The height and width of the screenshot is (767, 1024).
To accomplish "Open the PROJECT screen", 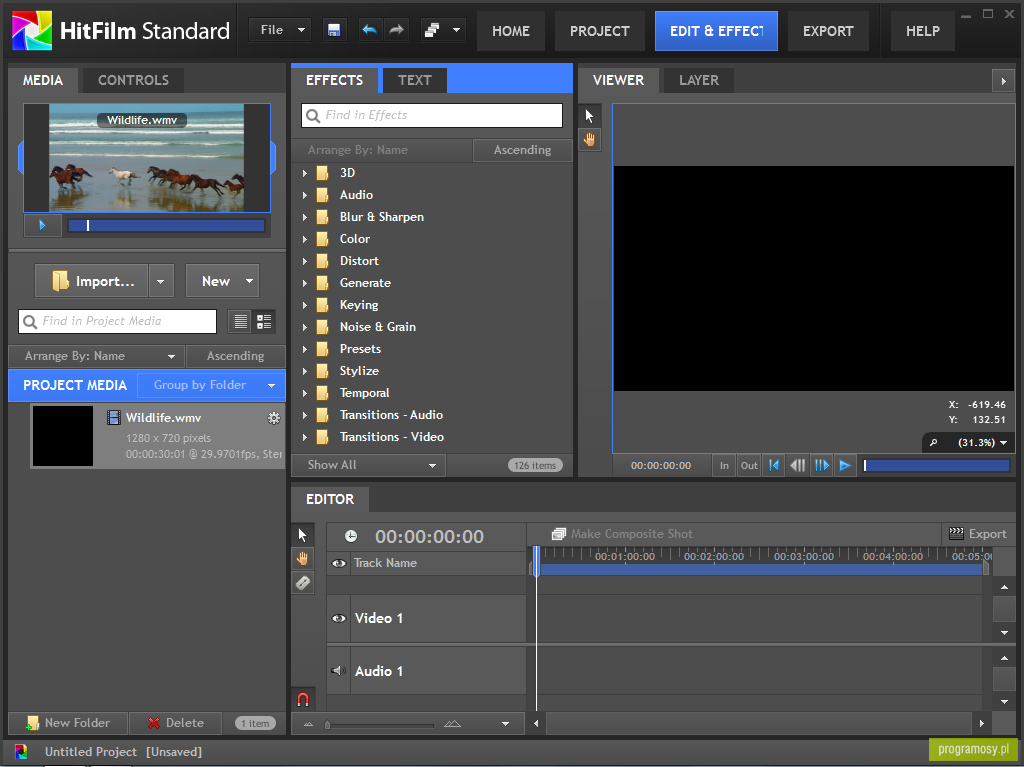I will [x=600, y=31].
